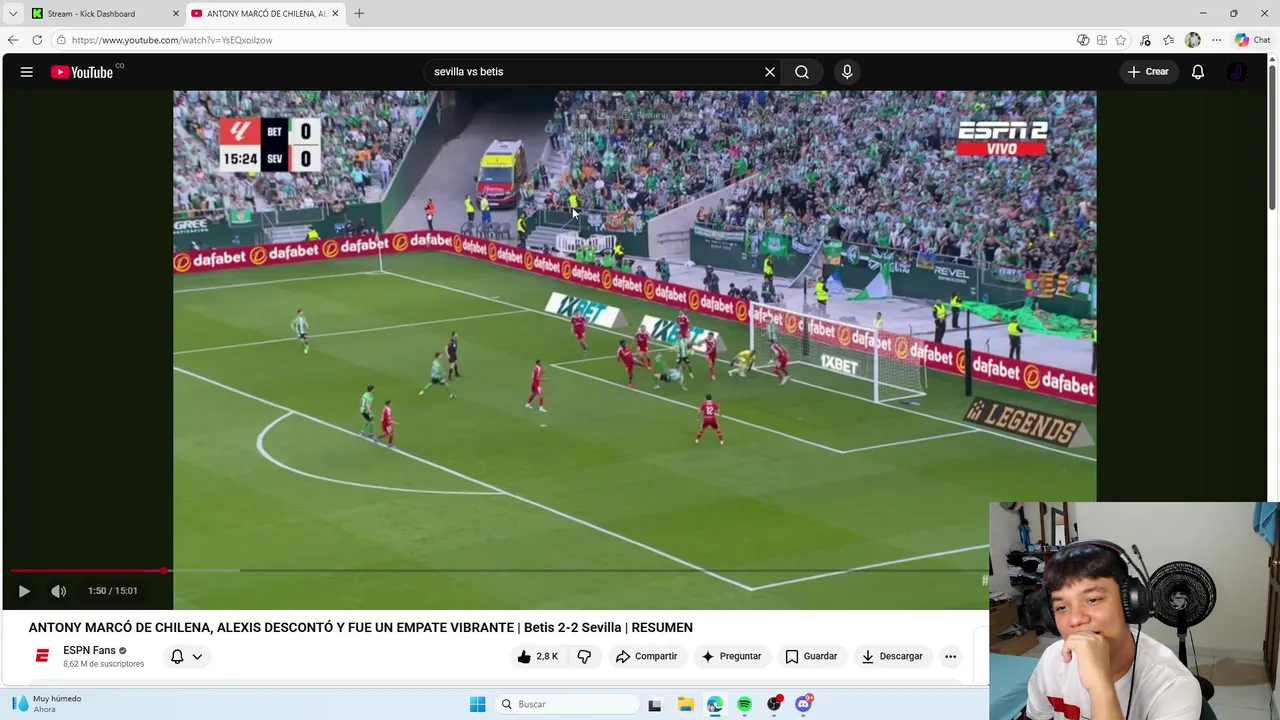The image size is (1280, 720).
Task: Open Discord from the taskbar
Action: click(804, 704)
